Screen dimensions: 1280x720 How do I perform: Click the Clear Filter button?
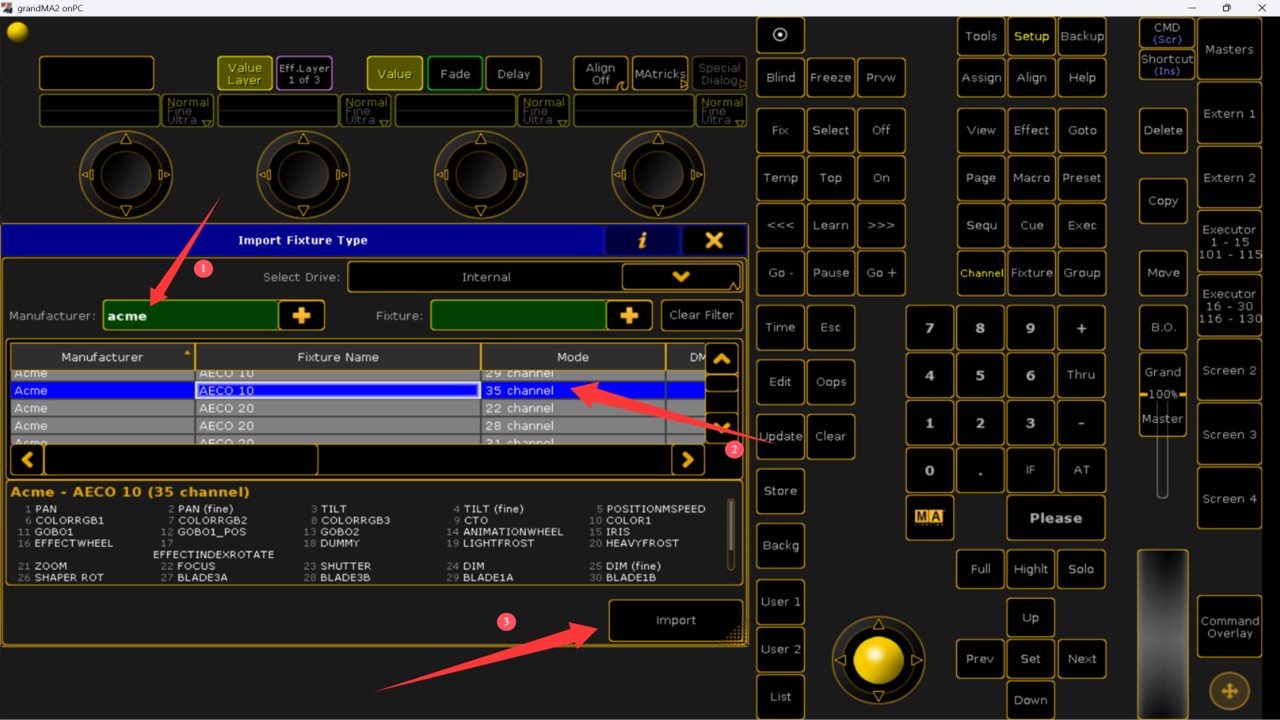[701, 315]
